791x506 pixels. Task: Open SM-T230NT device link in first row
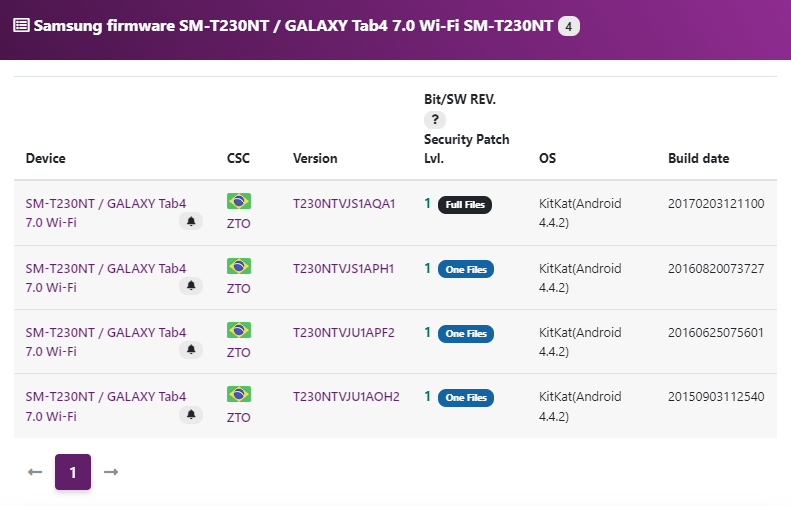click(x=106, y=213)
